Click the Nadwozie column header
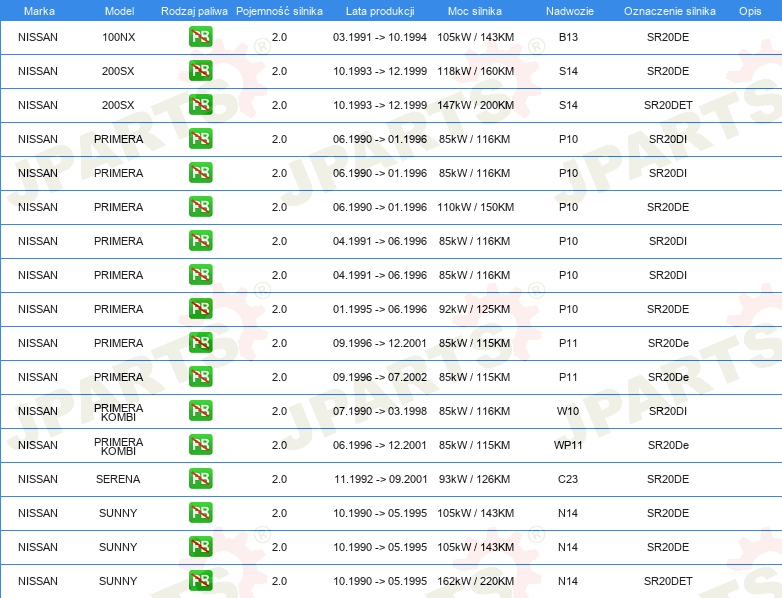The height and width of the screenshot is (598, 782). (x=570, y=11)
